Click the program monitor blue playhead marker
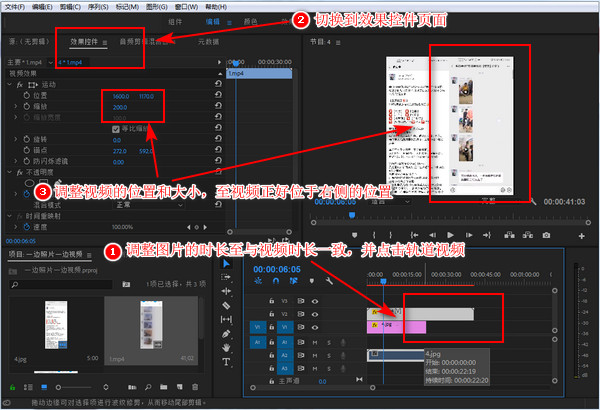The height and width of the screenshot is (410, 600). [352, 215]
